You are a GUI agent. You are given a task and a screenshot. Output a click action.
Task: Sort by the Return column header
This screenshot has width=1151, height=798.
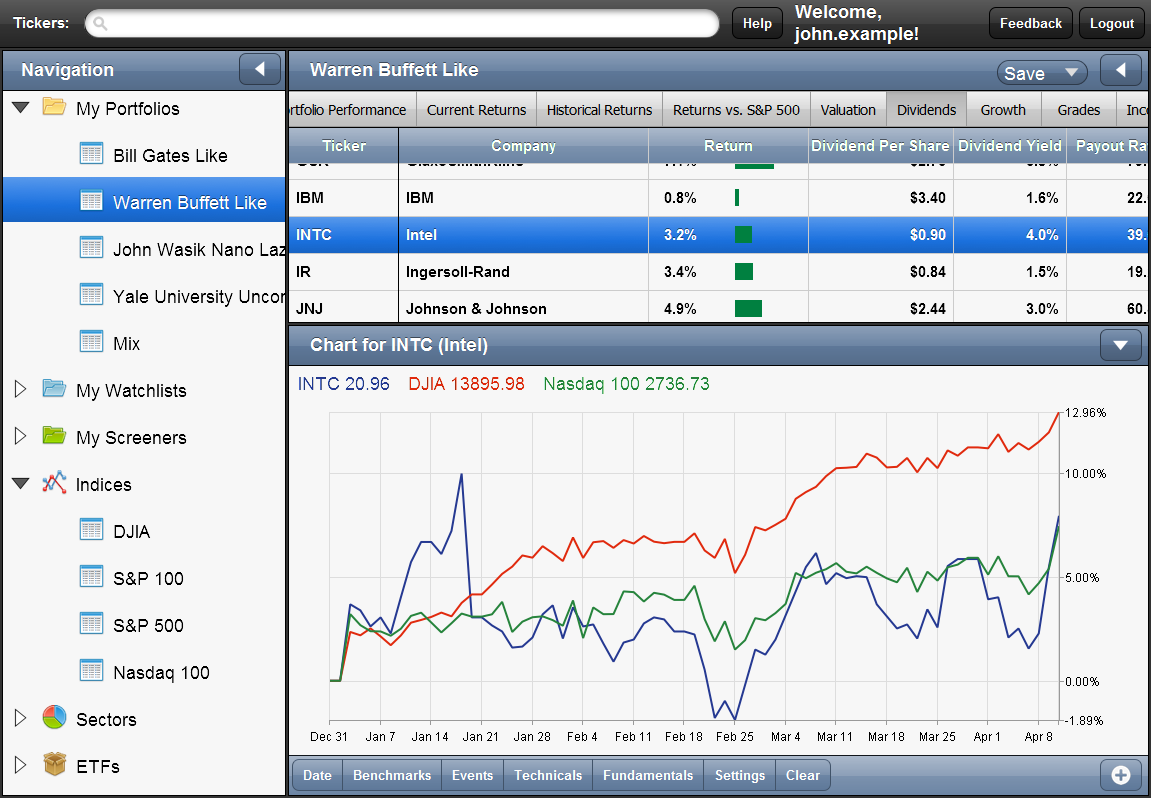(728, 145)
